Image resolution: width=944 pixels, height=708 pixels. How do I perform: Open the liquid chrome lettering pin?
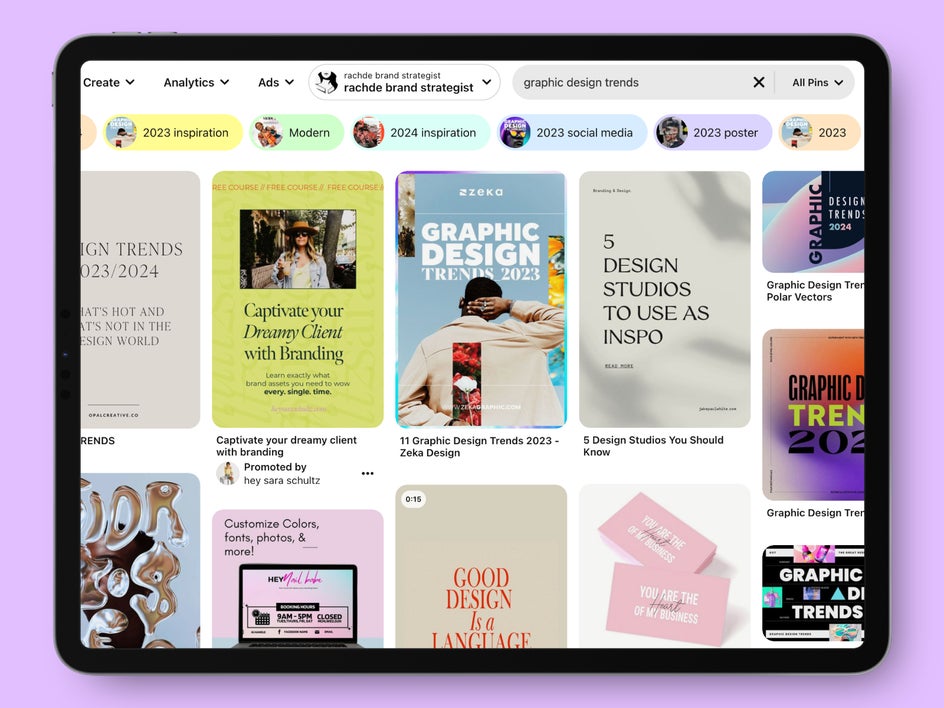click(140, 560)
